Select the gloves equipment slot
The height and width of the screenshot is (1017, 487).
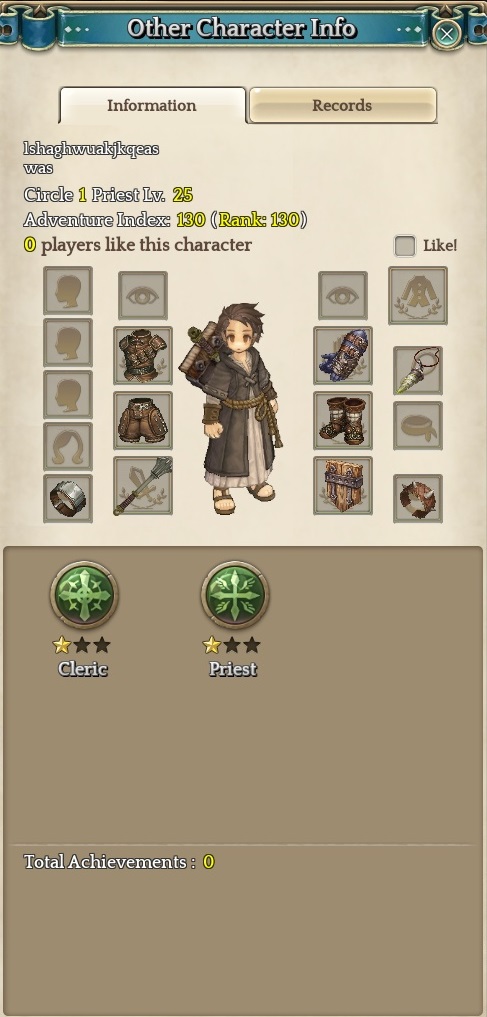[x=342, y=355]
